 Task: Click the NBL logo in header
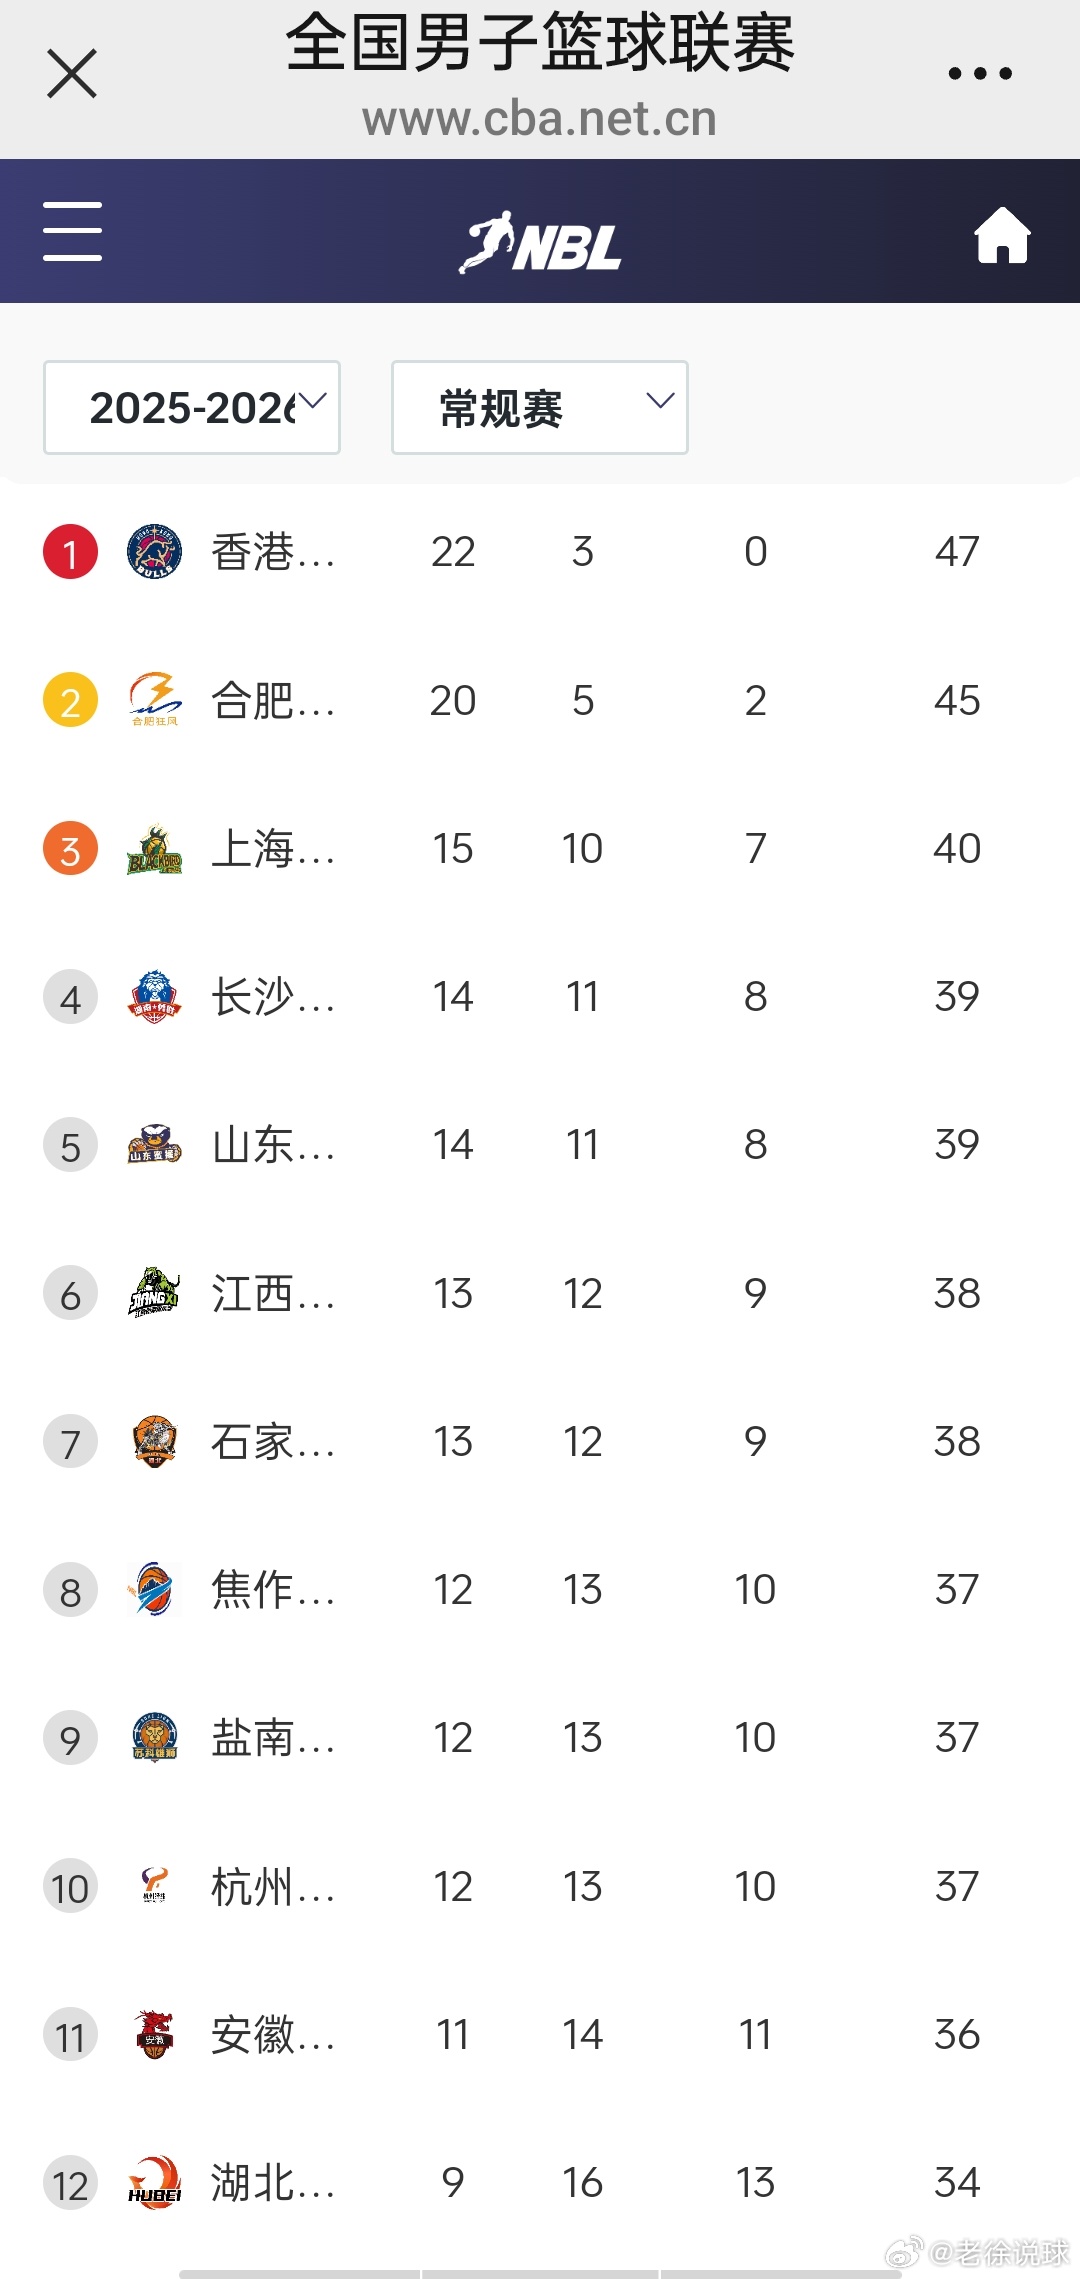(x=540, y=243)
